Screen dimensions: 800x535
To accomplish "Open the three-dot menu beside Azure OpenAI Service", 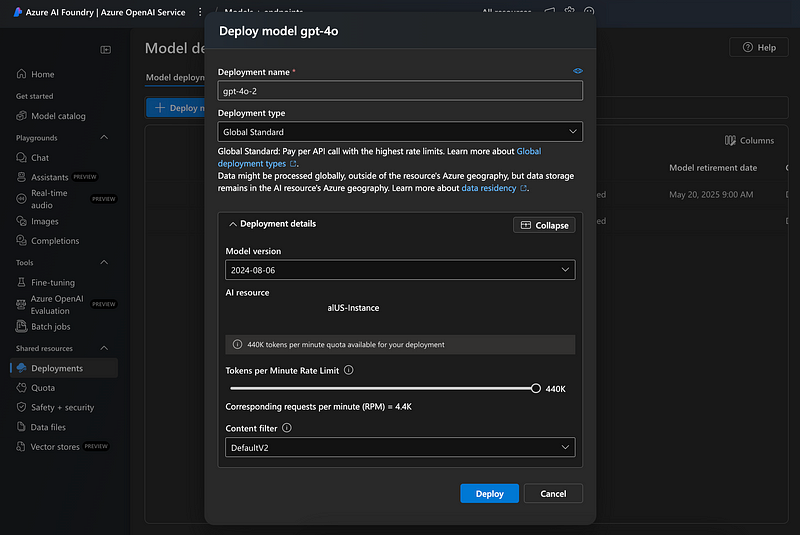I will [200, 12].
